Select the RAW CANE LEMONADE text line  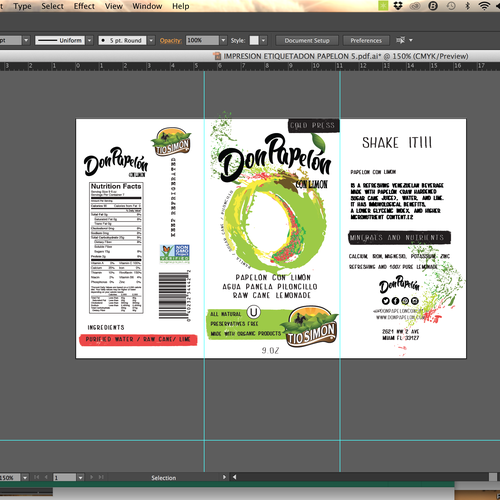click(x=271, y=295)
